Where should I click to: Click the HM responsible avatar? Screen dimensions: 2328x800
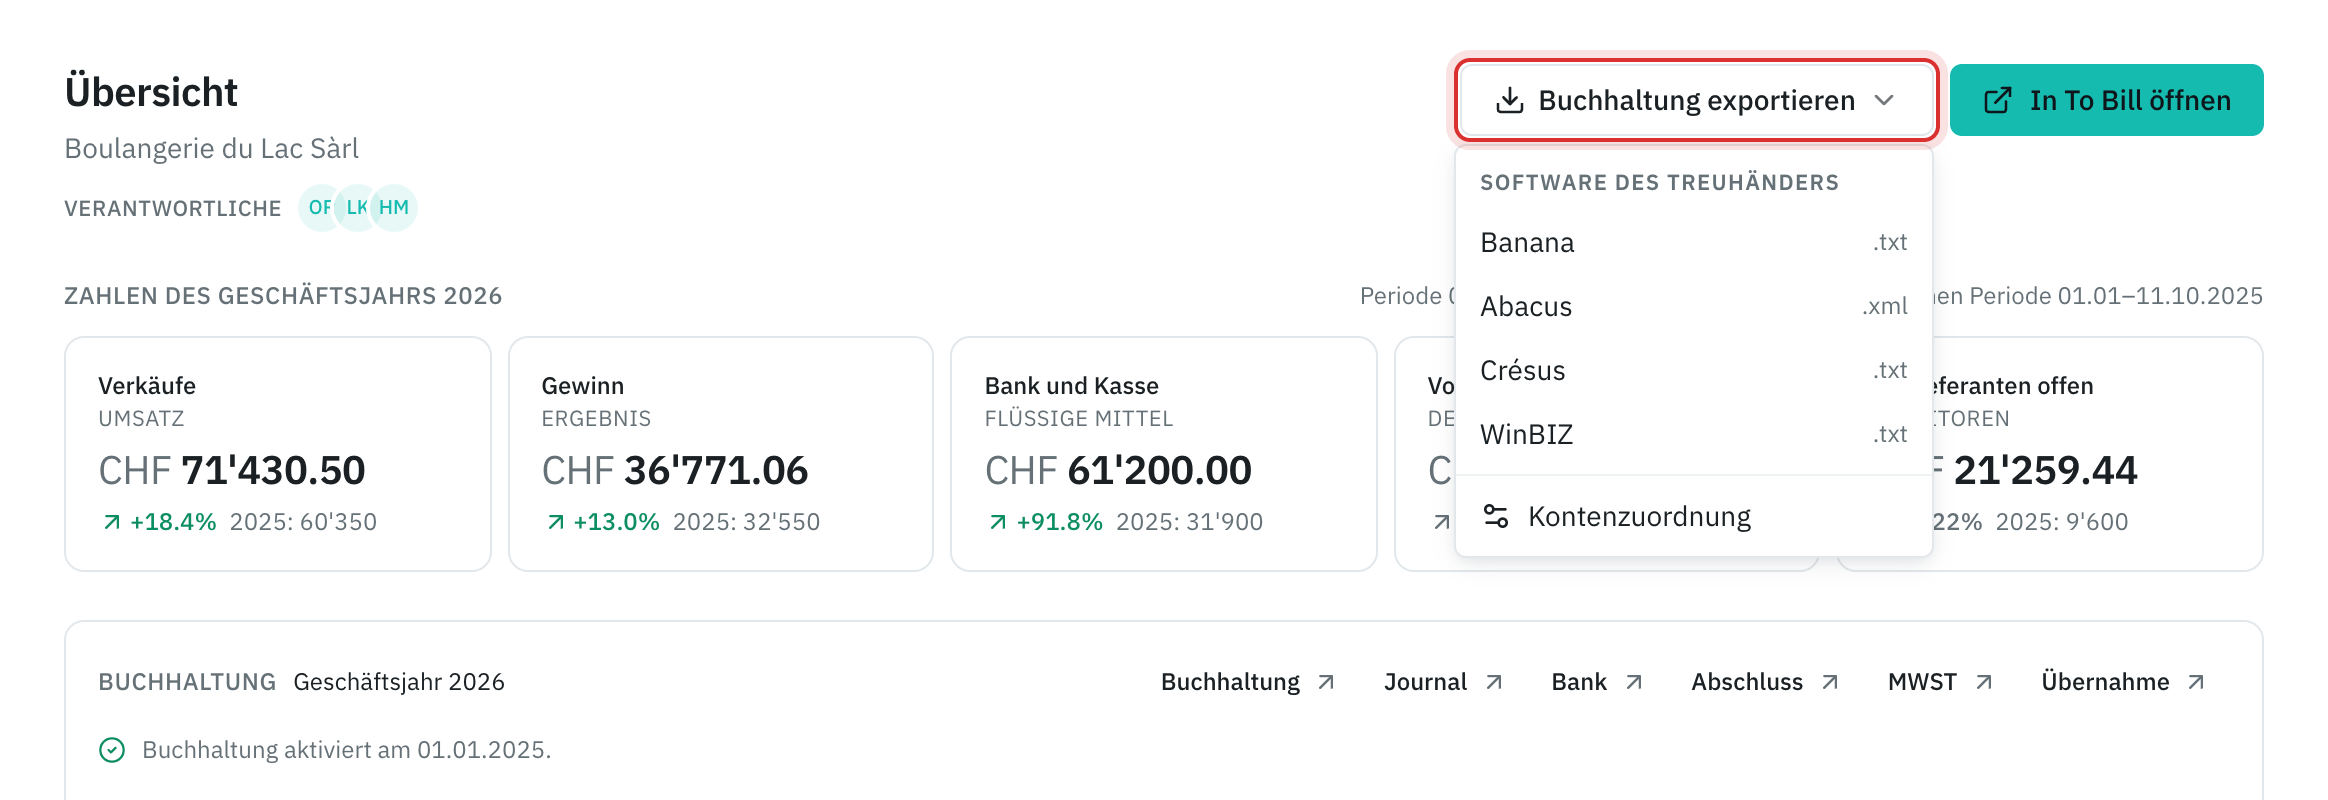pos(394,208)
